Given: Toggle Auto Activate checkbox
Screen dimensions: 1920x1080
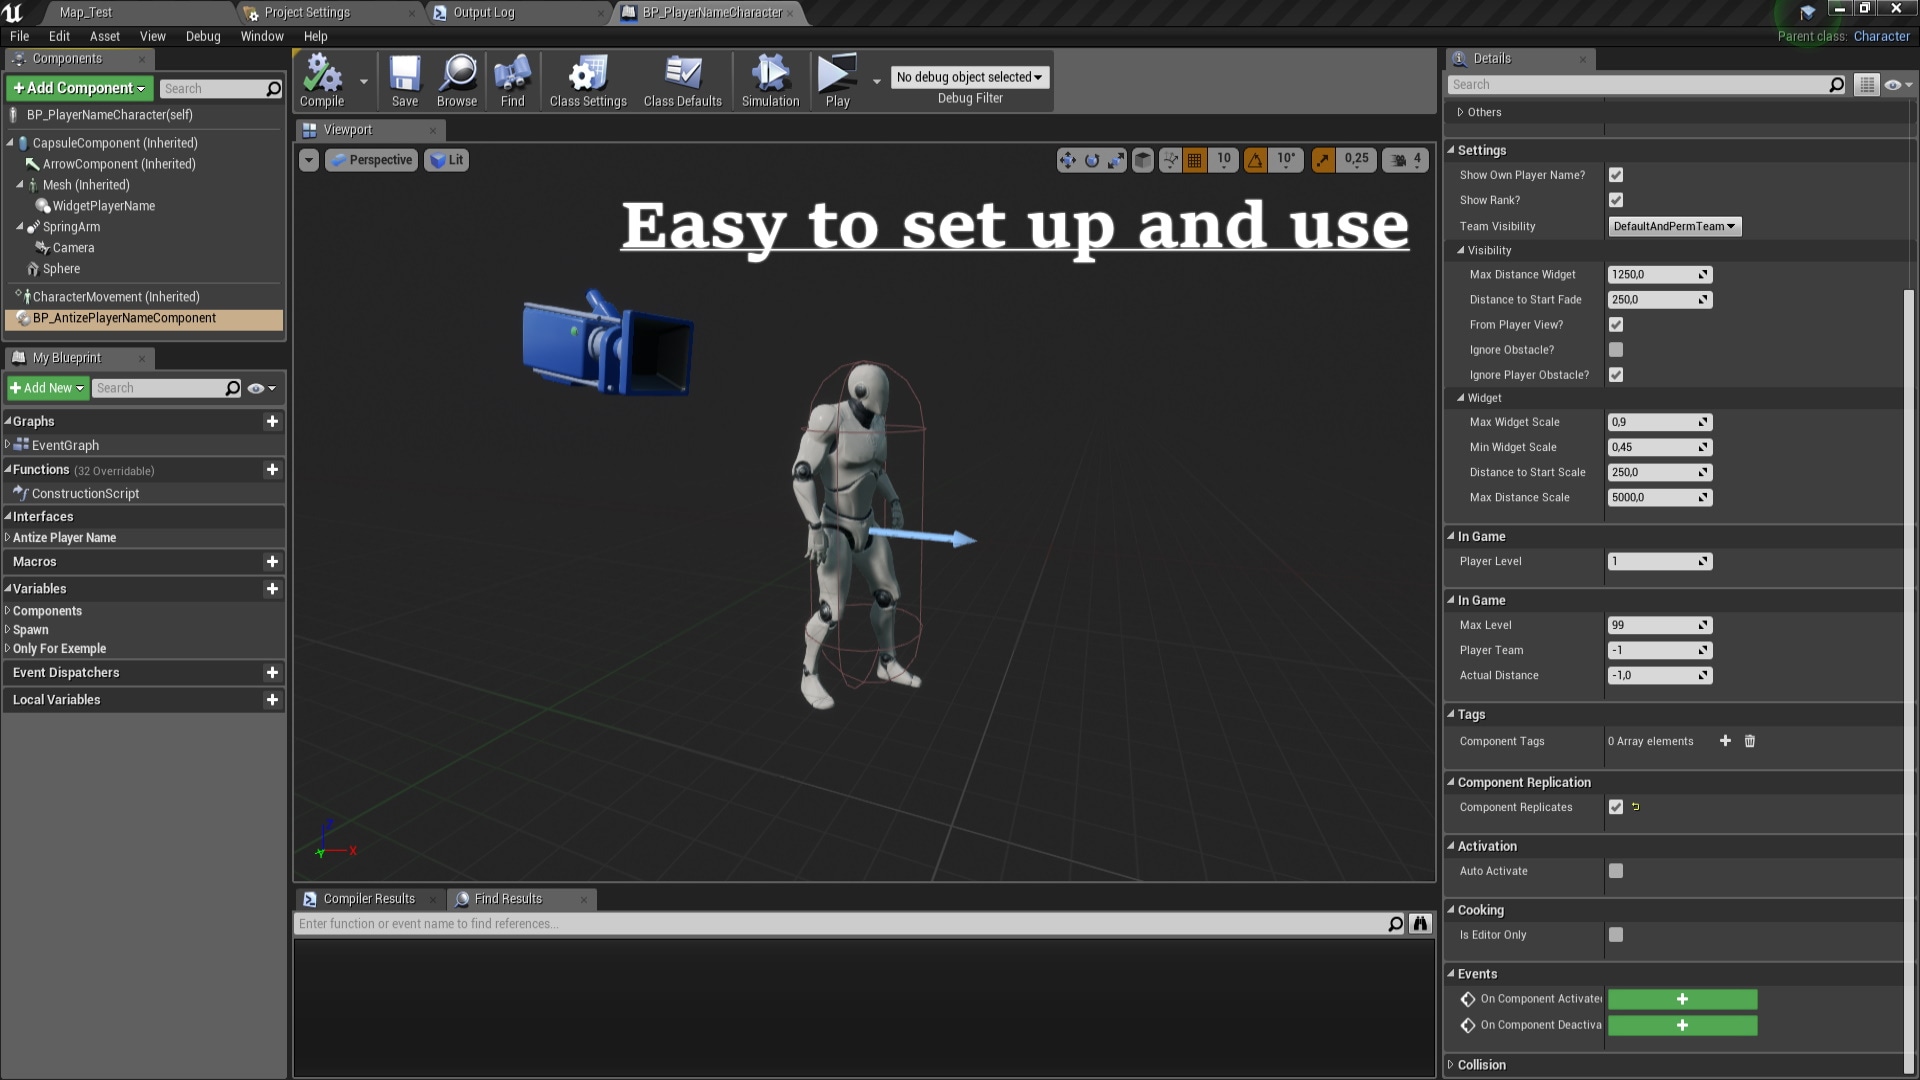Looking at the screenshot, I should click(1616, 871).
